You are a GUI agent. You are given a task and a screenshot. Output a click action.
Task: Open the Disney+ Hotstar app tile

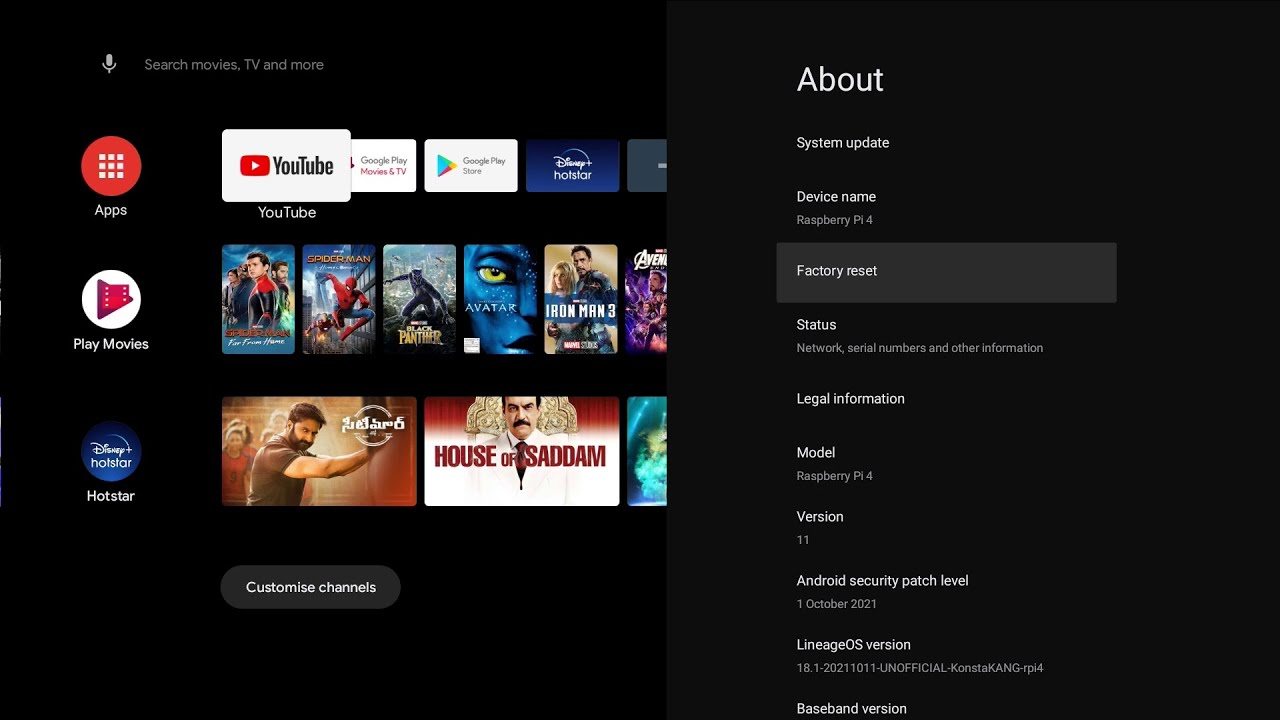point(573,165)
